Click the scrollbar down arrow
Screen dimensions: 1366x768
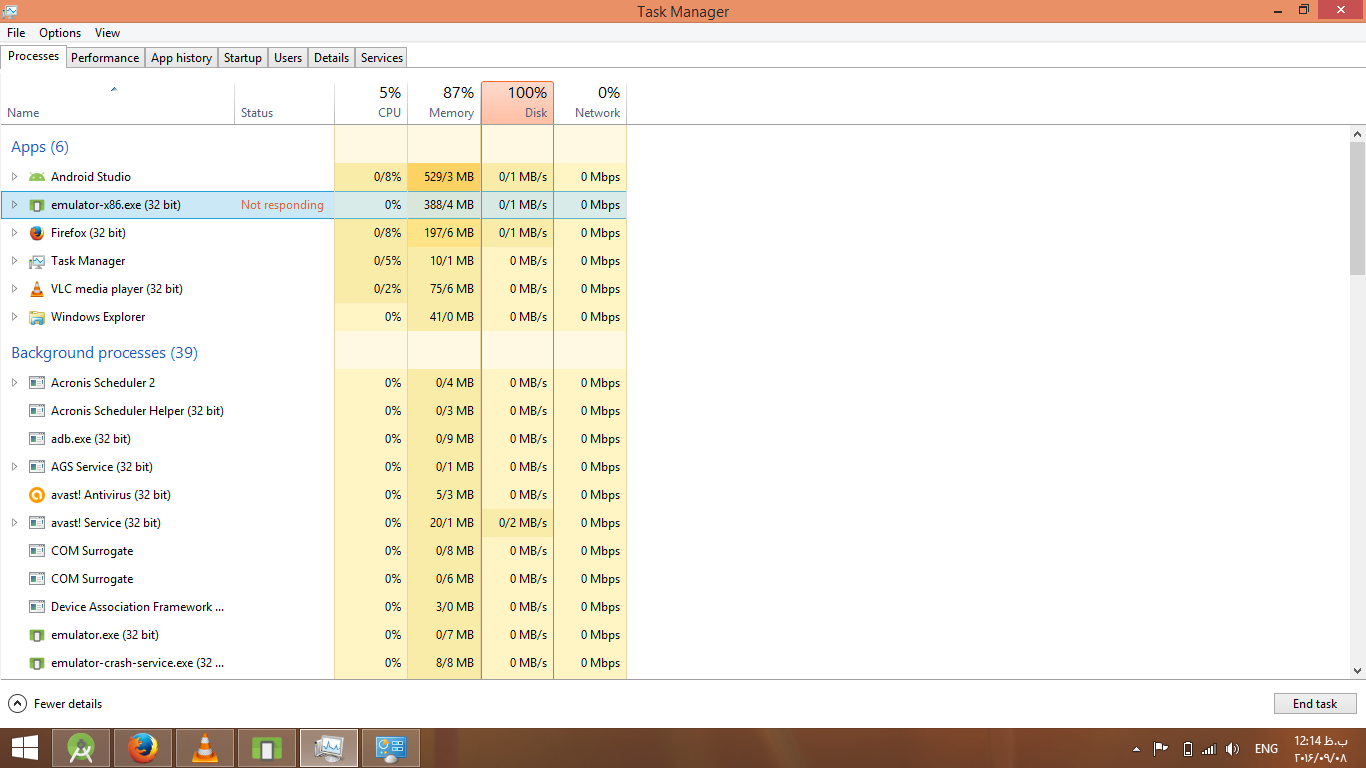(1357, 671)
